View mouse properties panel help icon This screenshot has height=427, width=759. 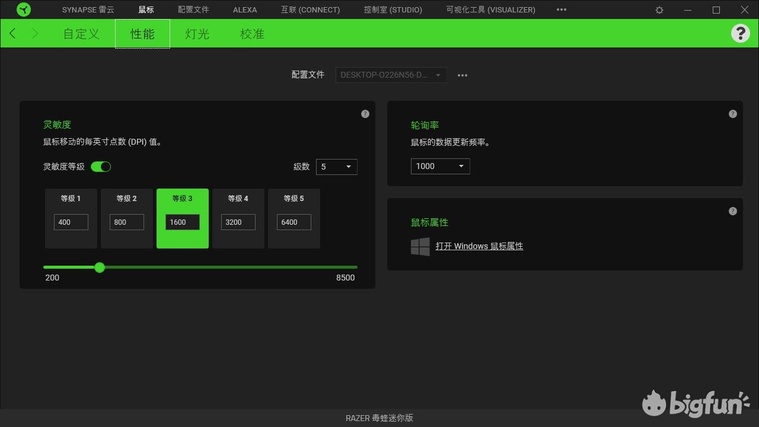[733, 211]
